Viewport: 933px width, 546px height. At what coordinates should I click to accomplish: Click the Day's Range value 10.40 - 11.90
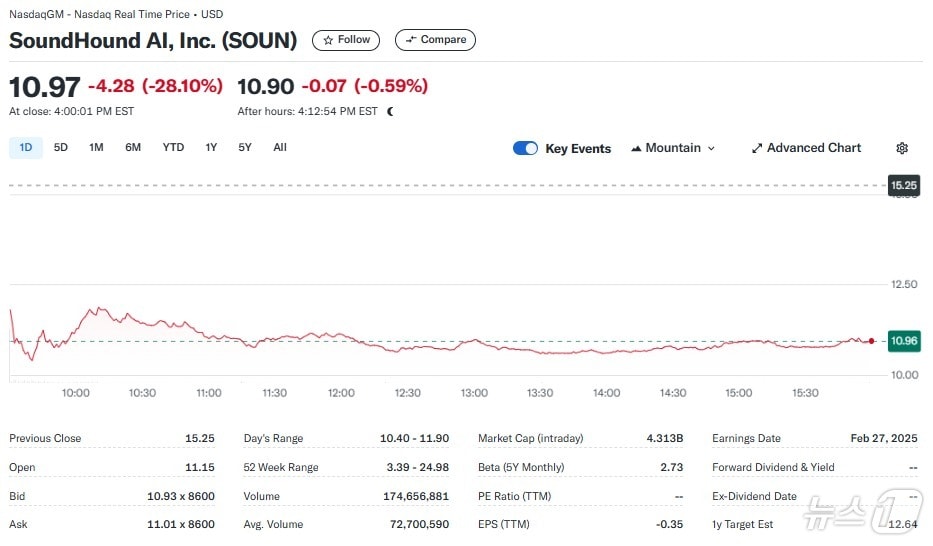415,438
